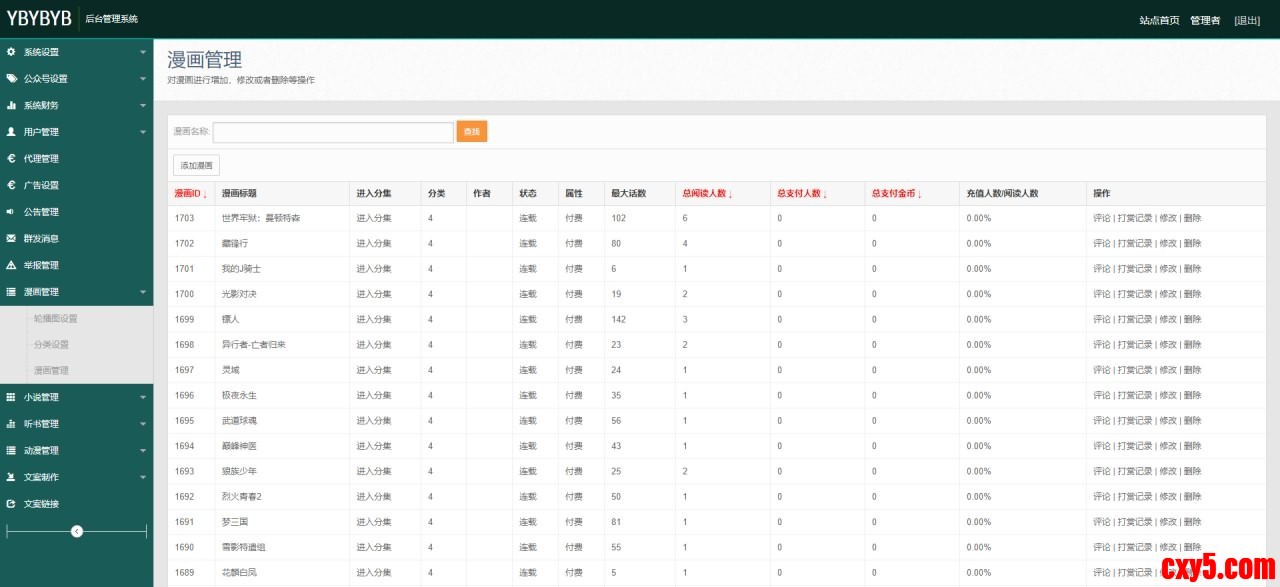Click the person icon beside 用户管理
1280x587 pixels.
(x=11, y=132)
